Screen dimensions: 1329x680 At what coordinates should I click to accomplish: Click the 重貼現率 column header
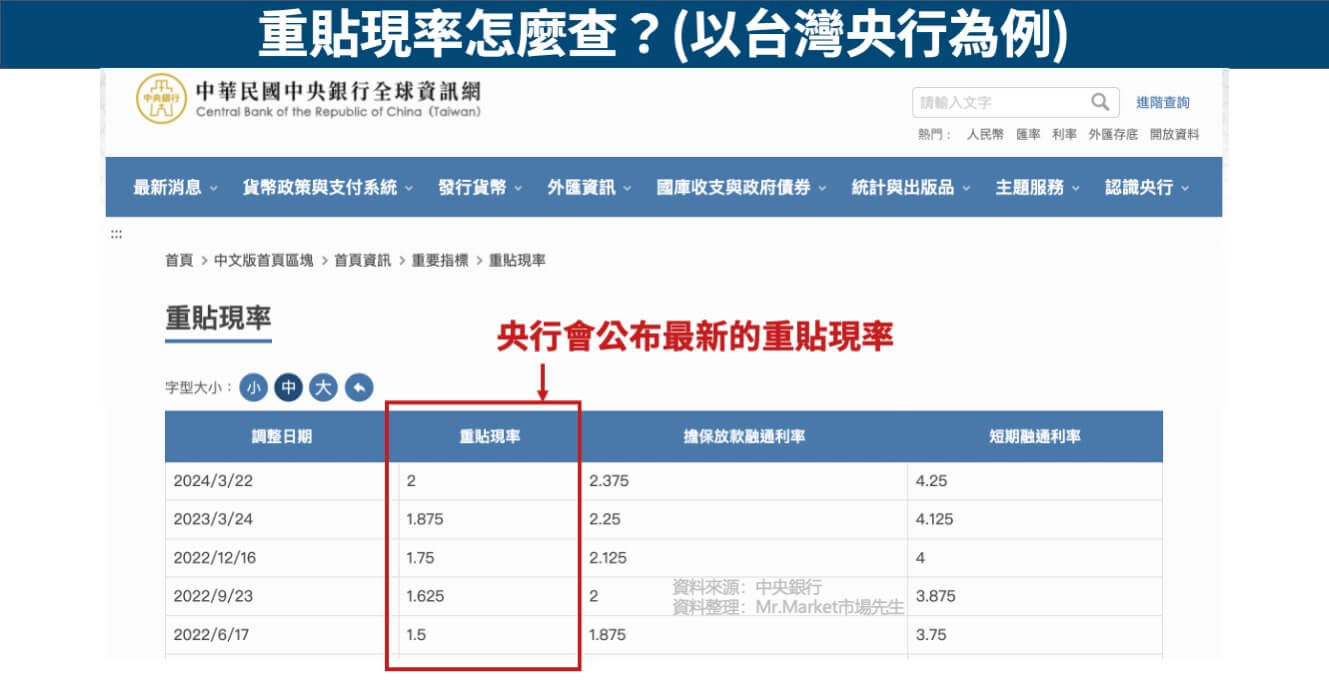(x=490, y=437)
